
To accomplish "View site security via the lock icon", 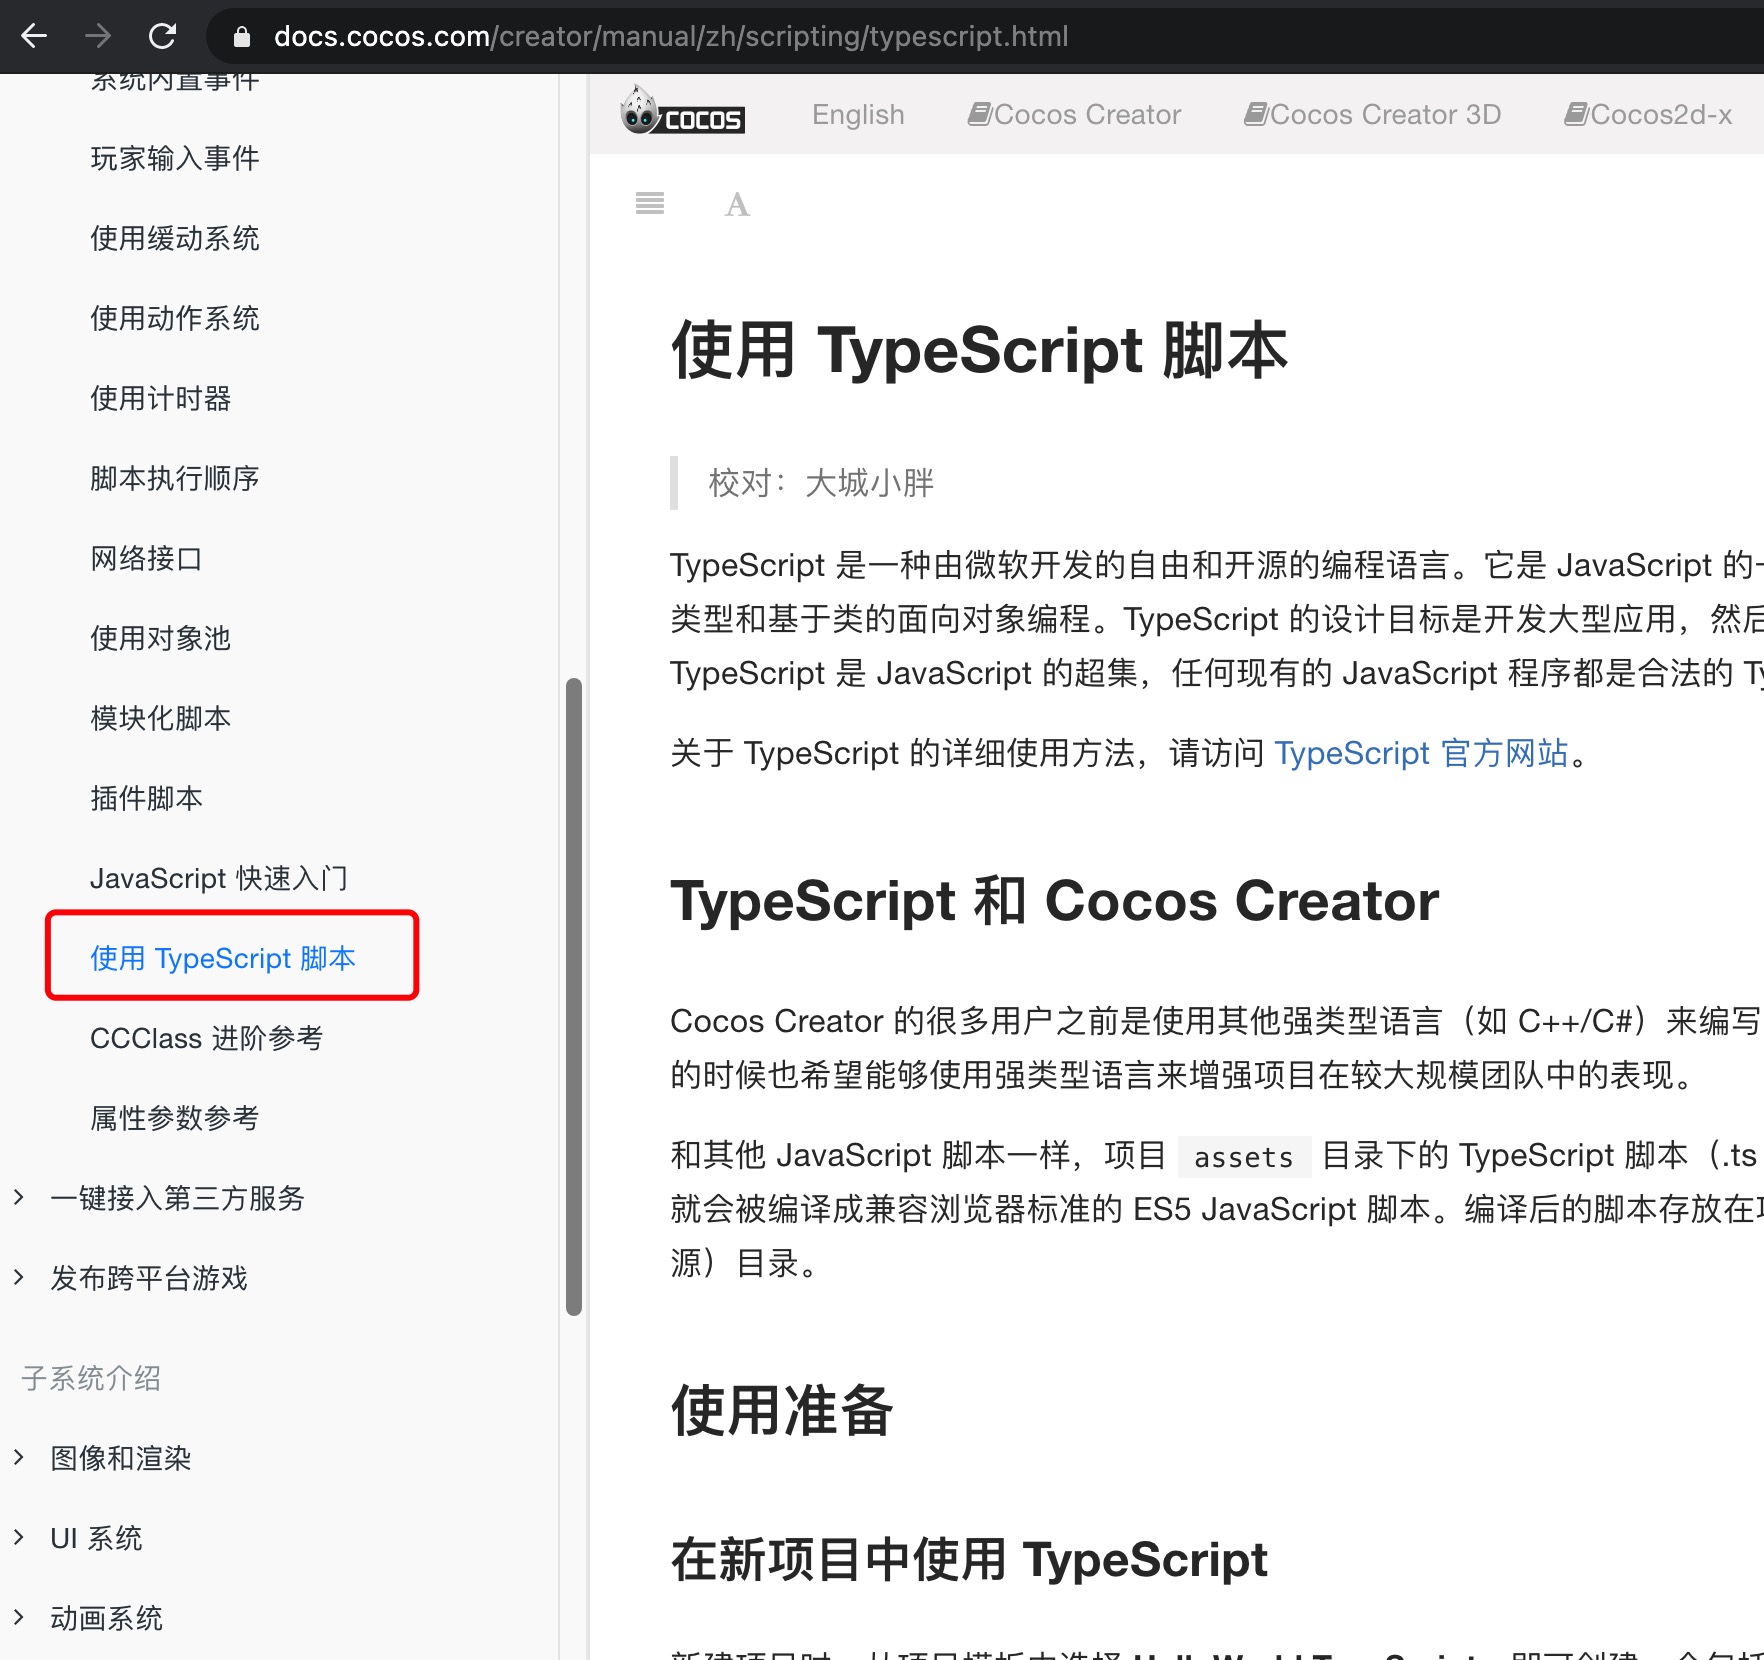I will coord(241,37).
